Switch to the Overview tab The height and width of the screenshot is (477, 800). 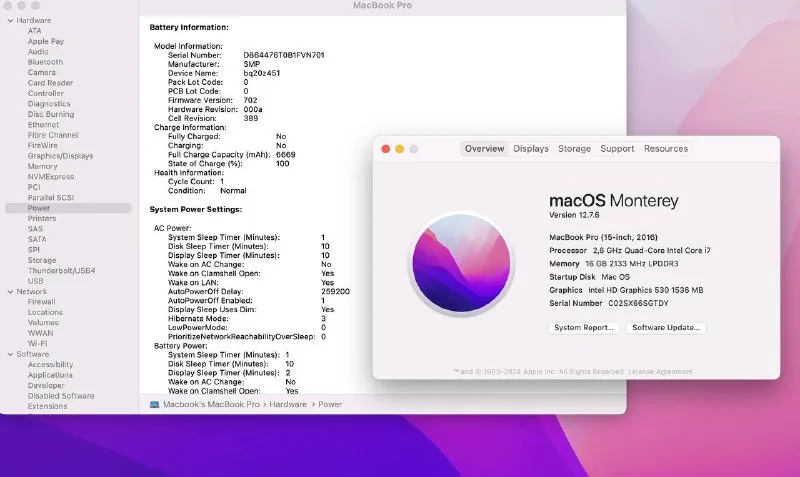click(484, 148)
